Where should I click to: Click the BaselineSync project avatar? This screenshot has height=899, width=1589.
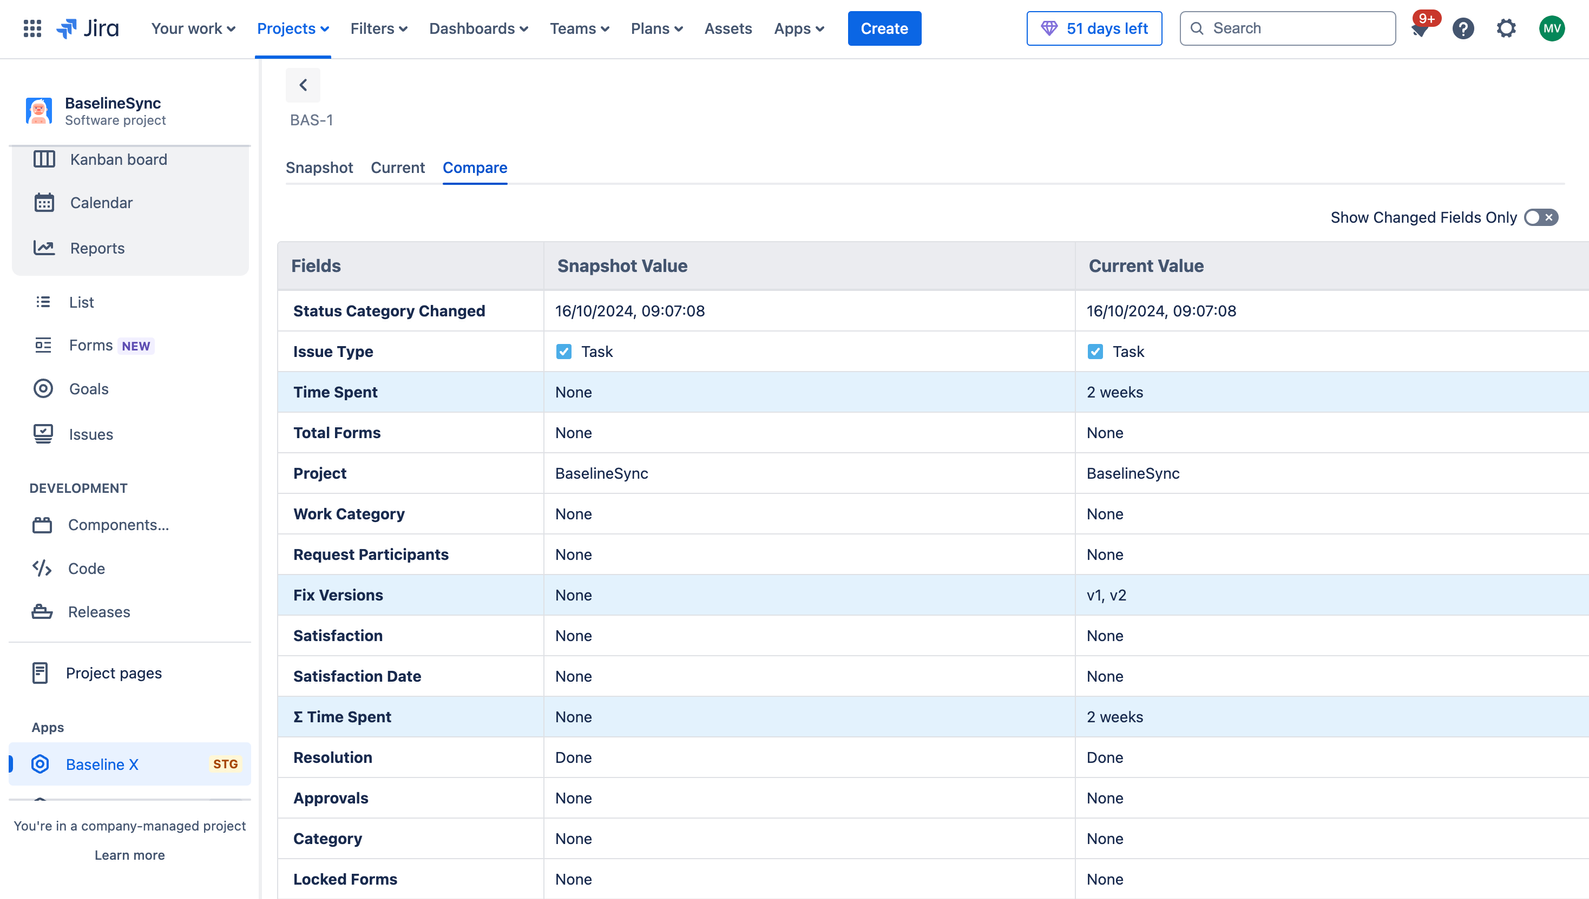tap(39, 110)
